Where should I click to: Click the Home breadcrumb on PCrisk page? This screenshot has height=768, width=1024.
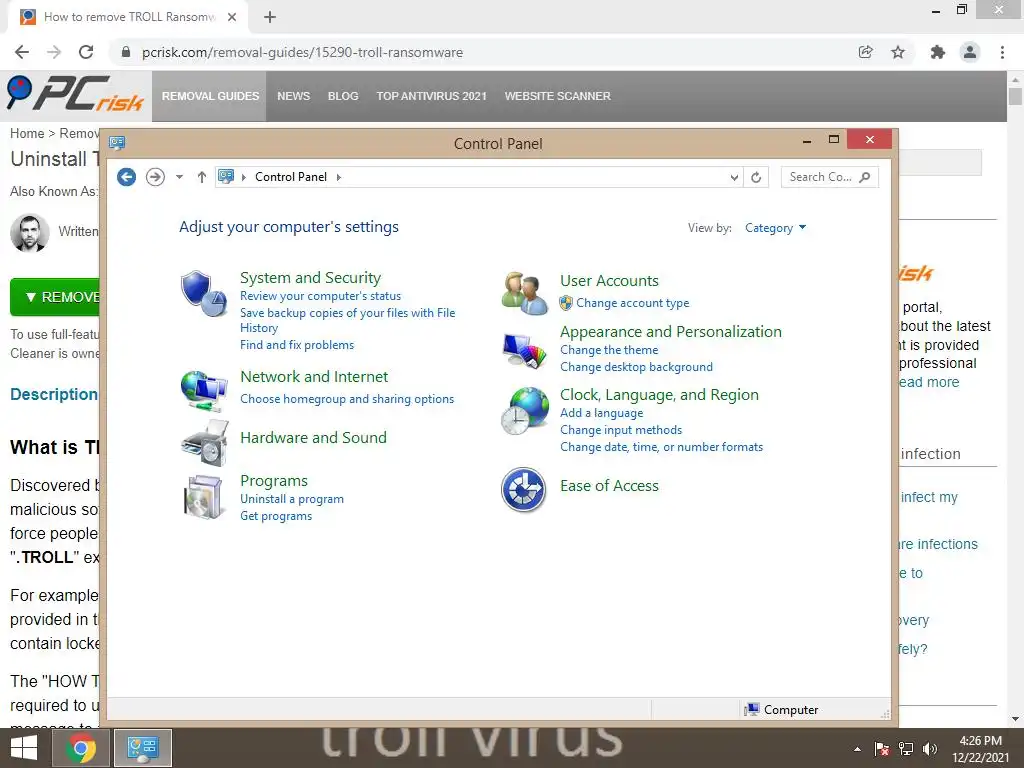click(27, 133)
